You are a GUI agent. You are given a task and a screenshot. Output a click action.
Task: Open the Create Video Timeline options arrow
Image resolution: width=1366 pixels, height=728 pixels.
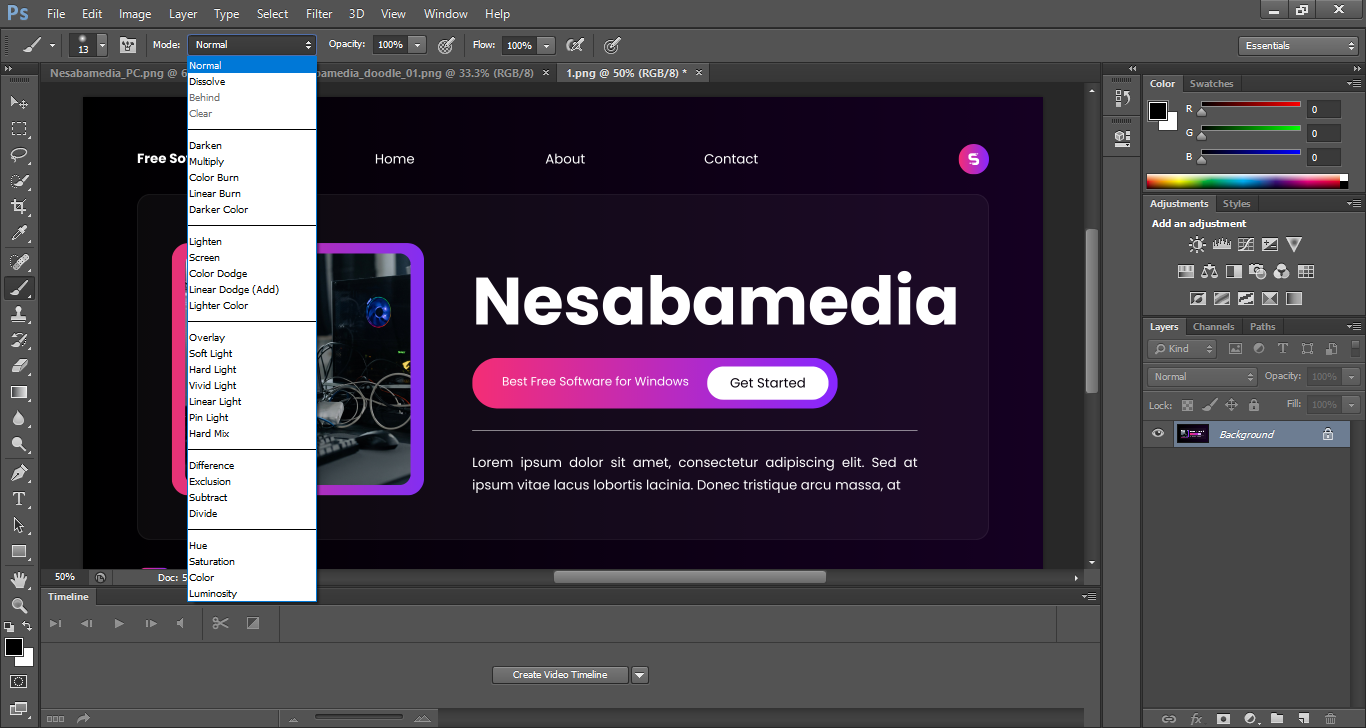pyautogui.click(x=640, y=675)
